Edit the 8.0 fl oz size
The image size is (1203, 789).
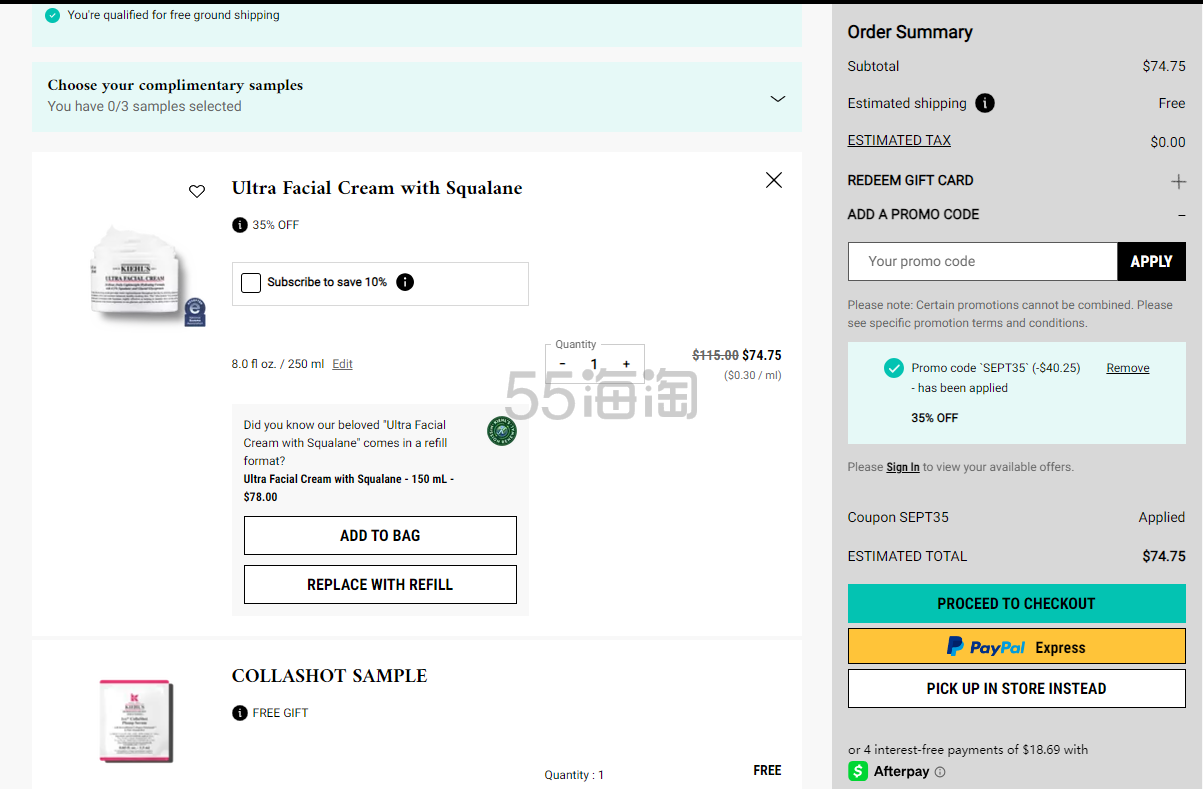tap(343, 364)
